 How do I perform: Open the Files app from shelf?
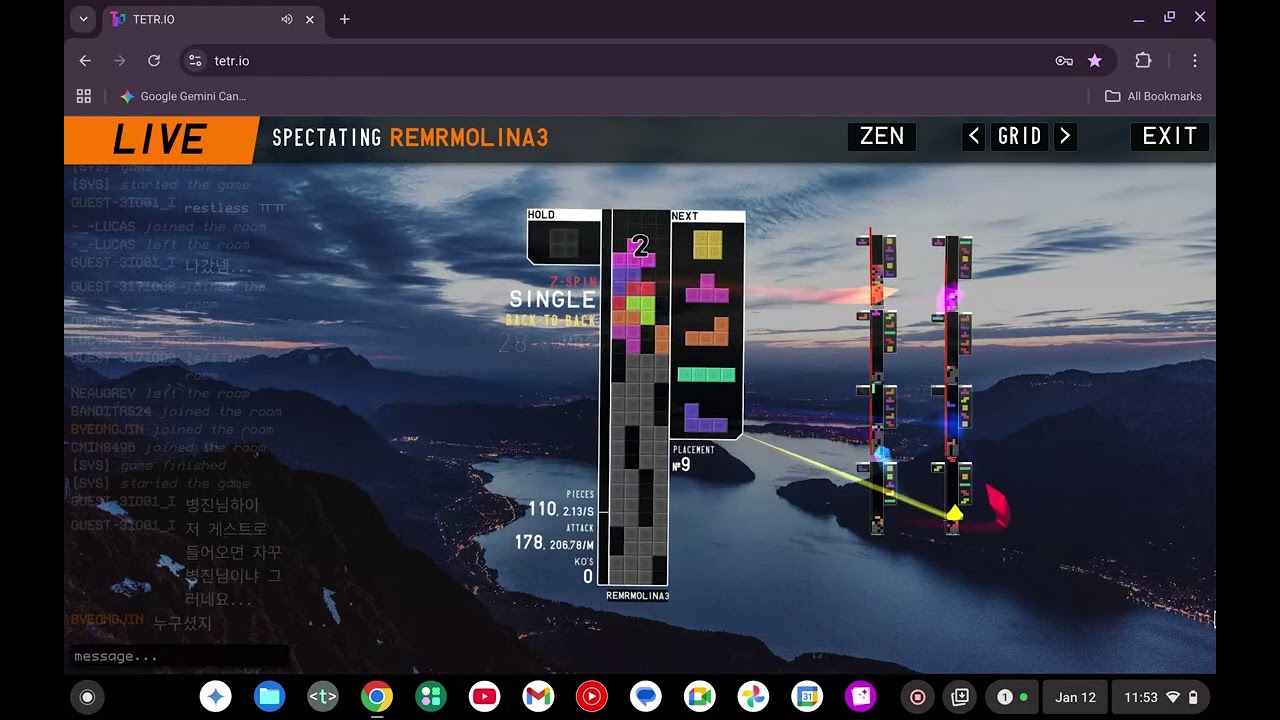pyautogui.click(x=269, y=697)
